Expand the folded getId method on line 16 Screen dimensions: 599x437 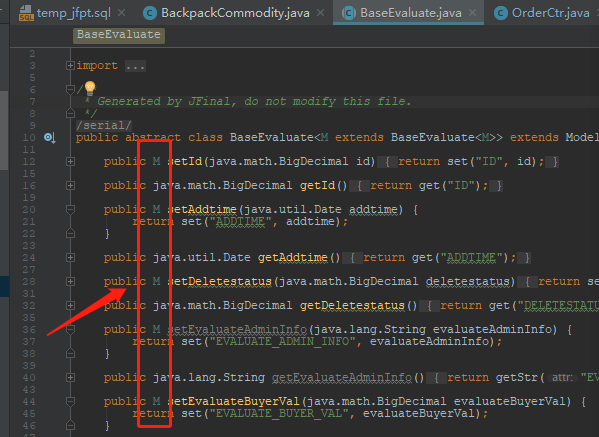point(70,186)
